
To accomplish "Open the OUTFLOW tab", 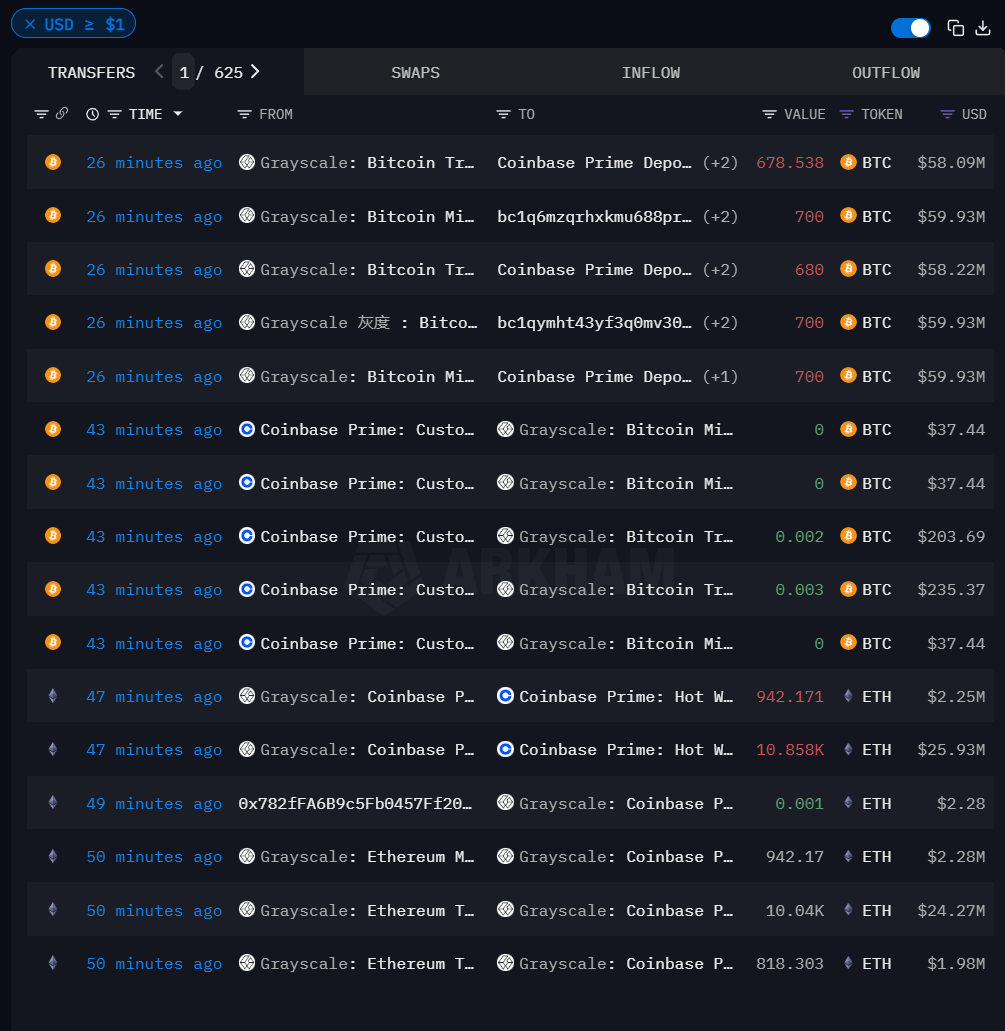I will point(885,72).
